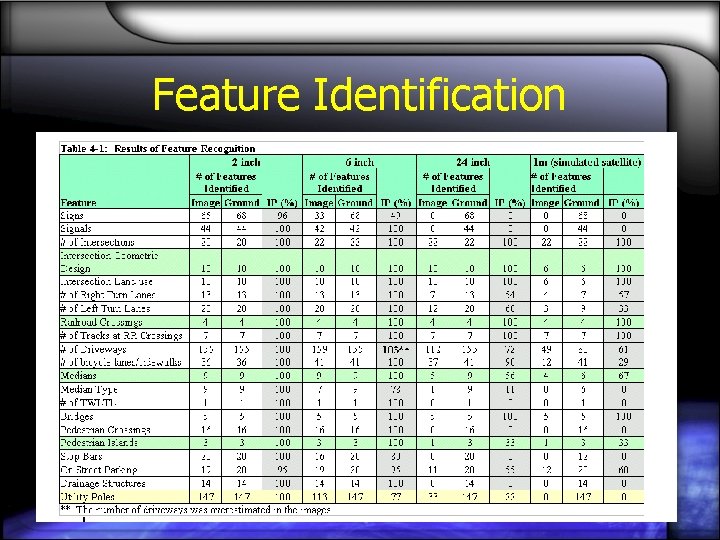This screenshot has width=720, height=540.
Task: Click the slide title "Feature Identification"
Action: point(359,94)
